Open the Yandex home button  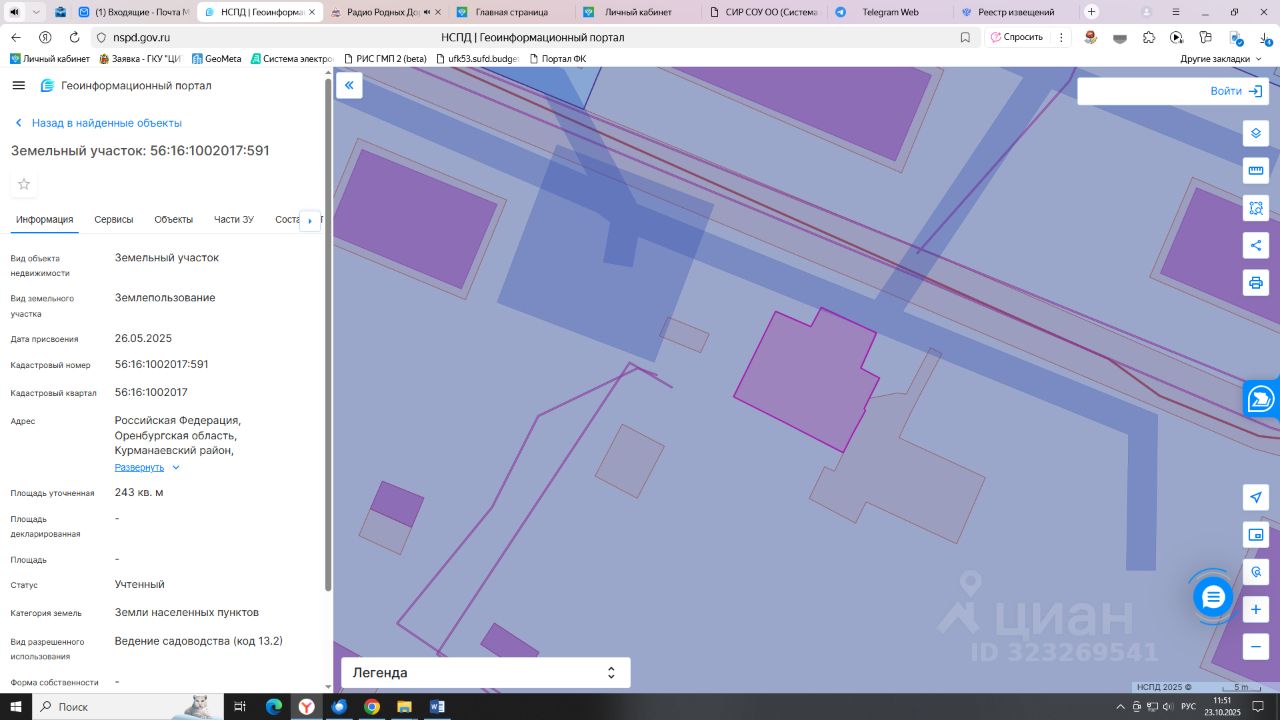point(45,37)
